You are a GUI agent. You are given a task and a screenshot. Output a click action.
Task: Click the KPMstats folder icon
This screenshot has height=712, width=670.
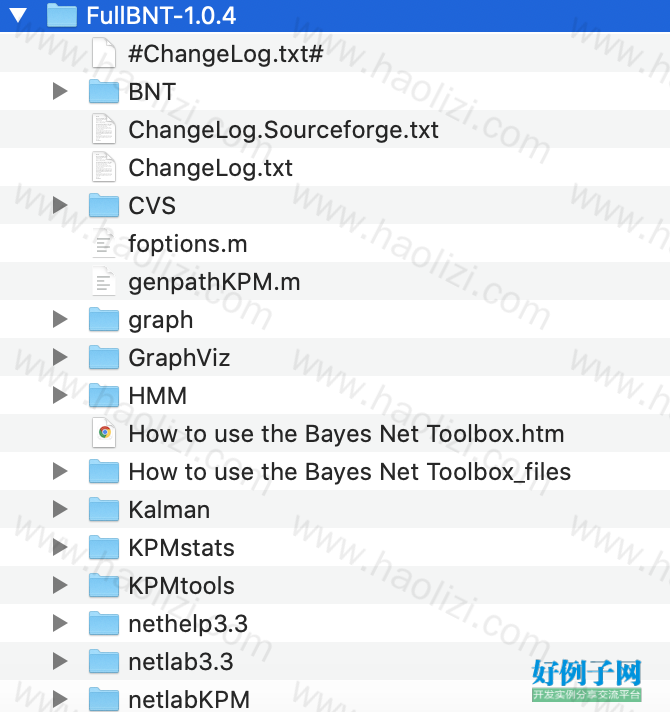pyautogui.click(x=104, y=547)
